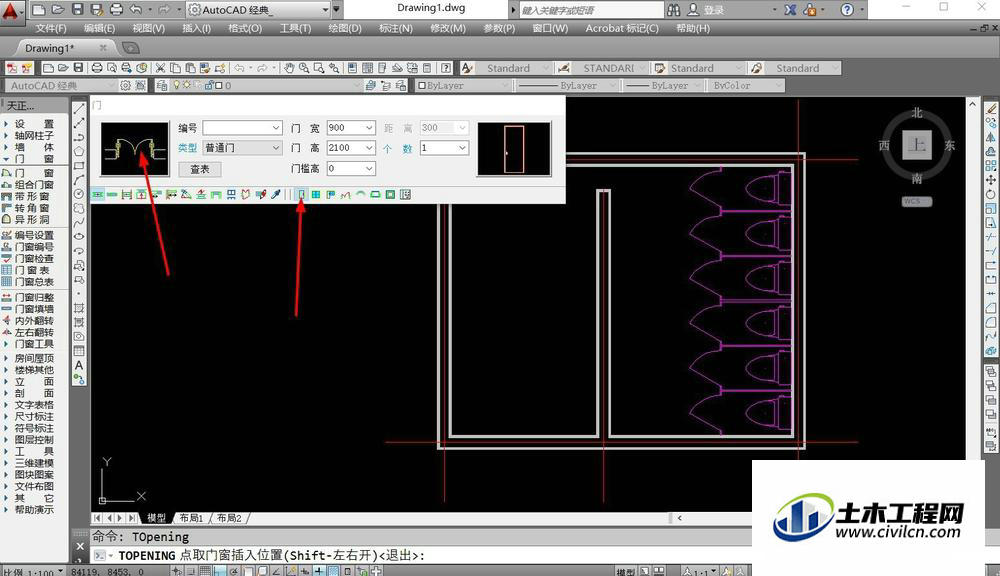Click the 查表 button in door dialog
1000x576 pixels.
(x=200, y=169)
